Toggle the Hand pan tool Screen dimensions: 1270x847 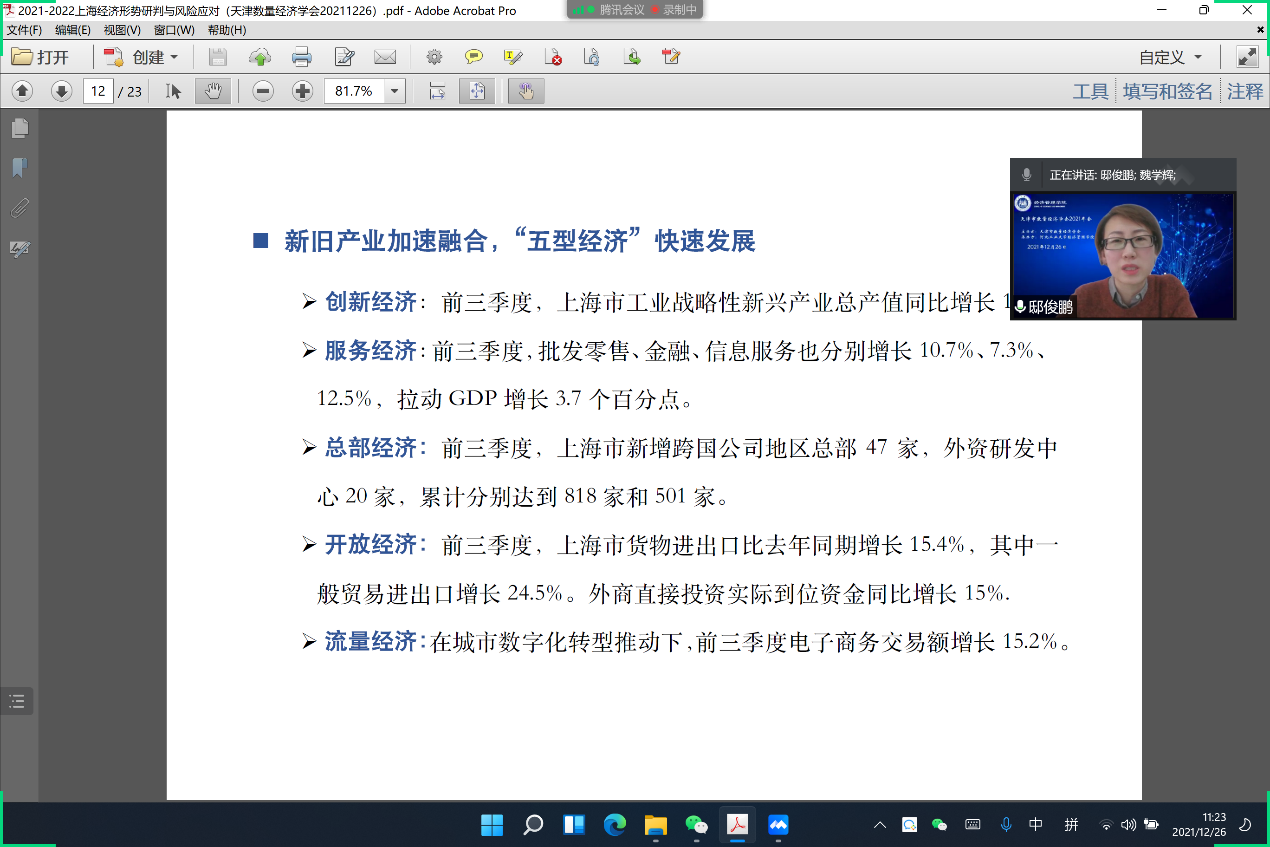[x=212, y=91]
